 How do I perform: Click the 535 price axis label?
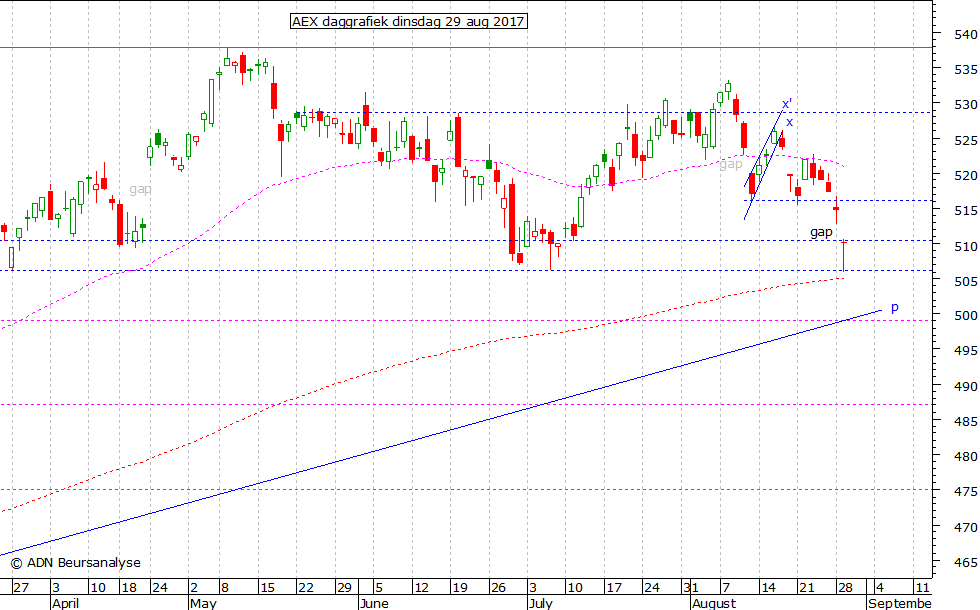(966, 69)
